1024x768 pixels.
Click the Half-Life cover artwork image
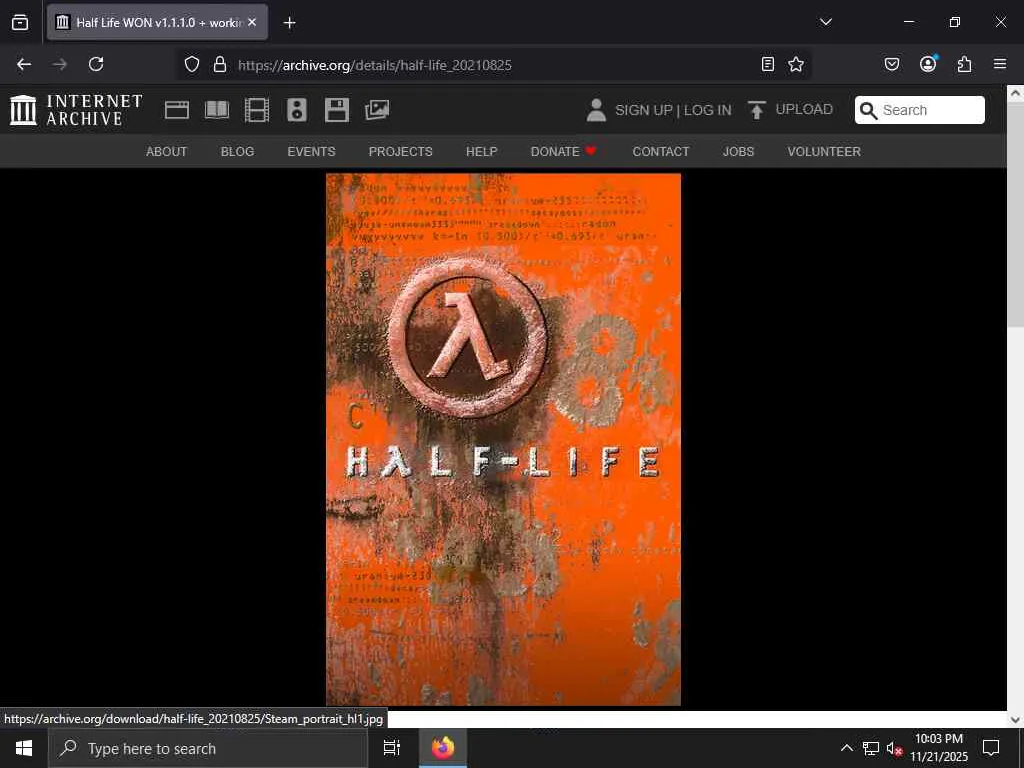click(504, 440)
